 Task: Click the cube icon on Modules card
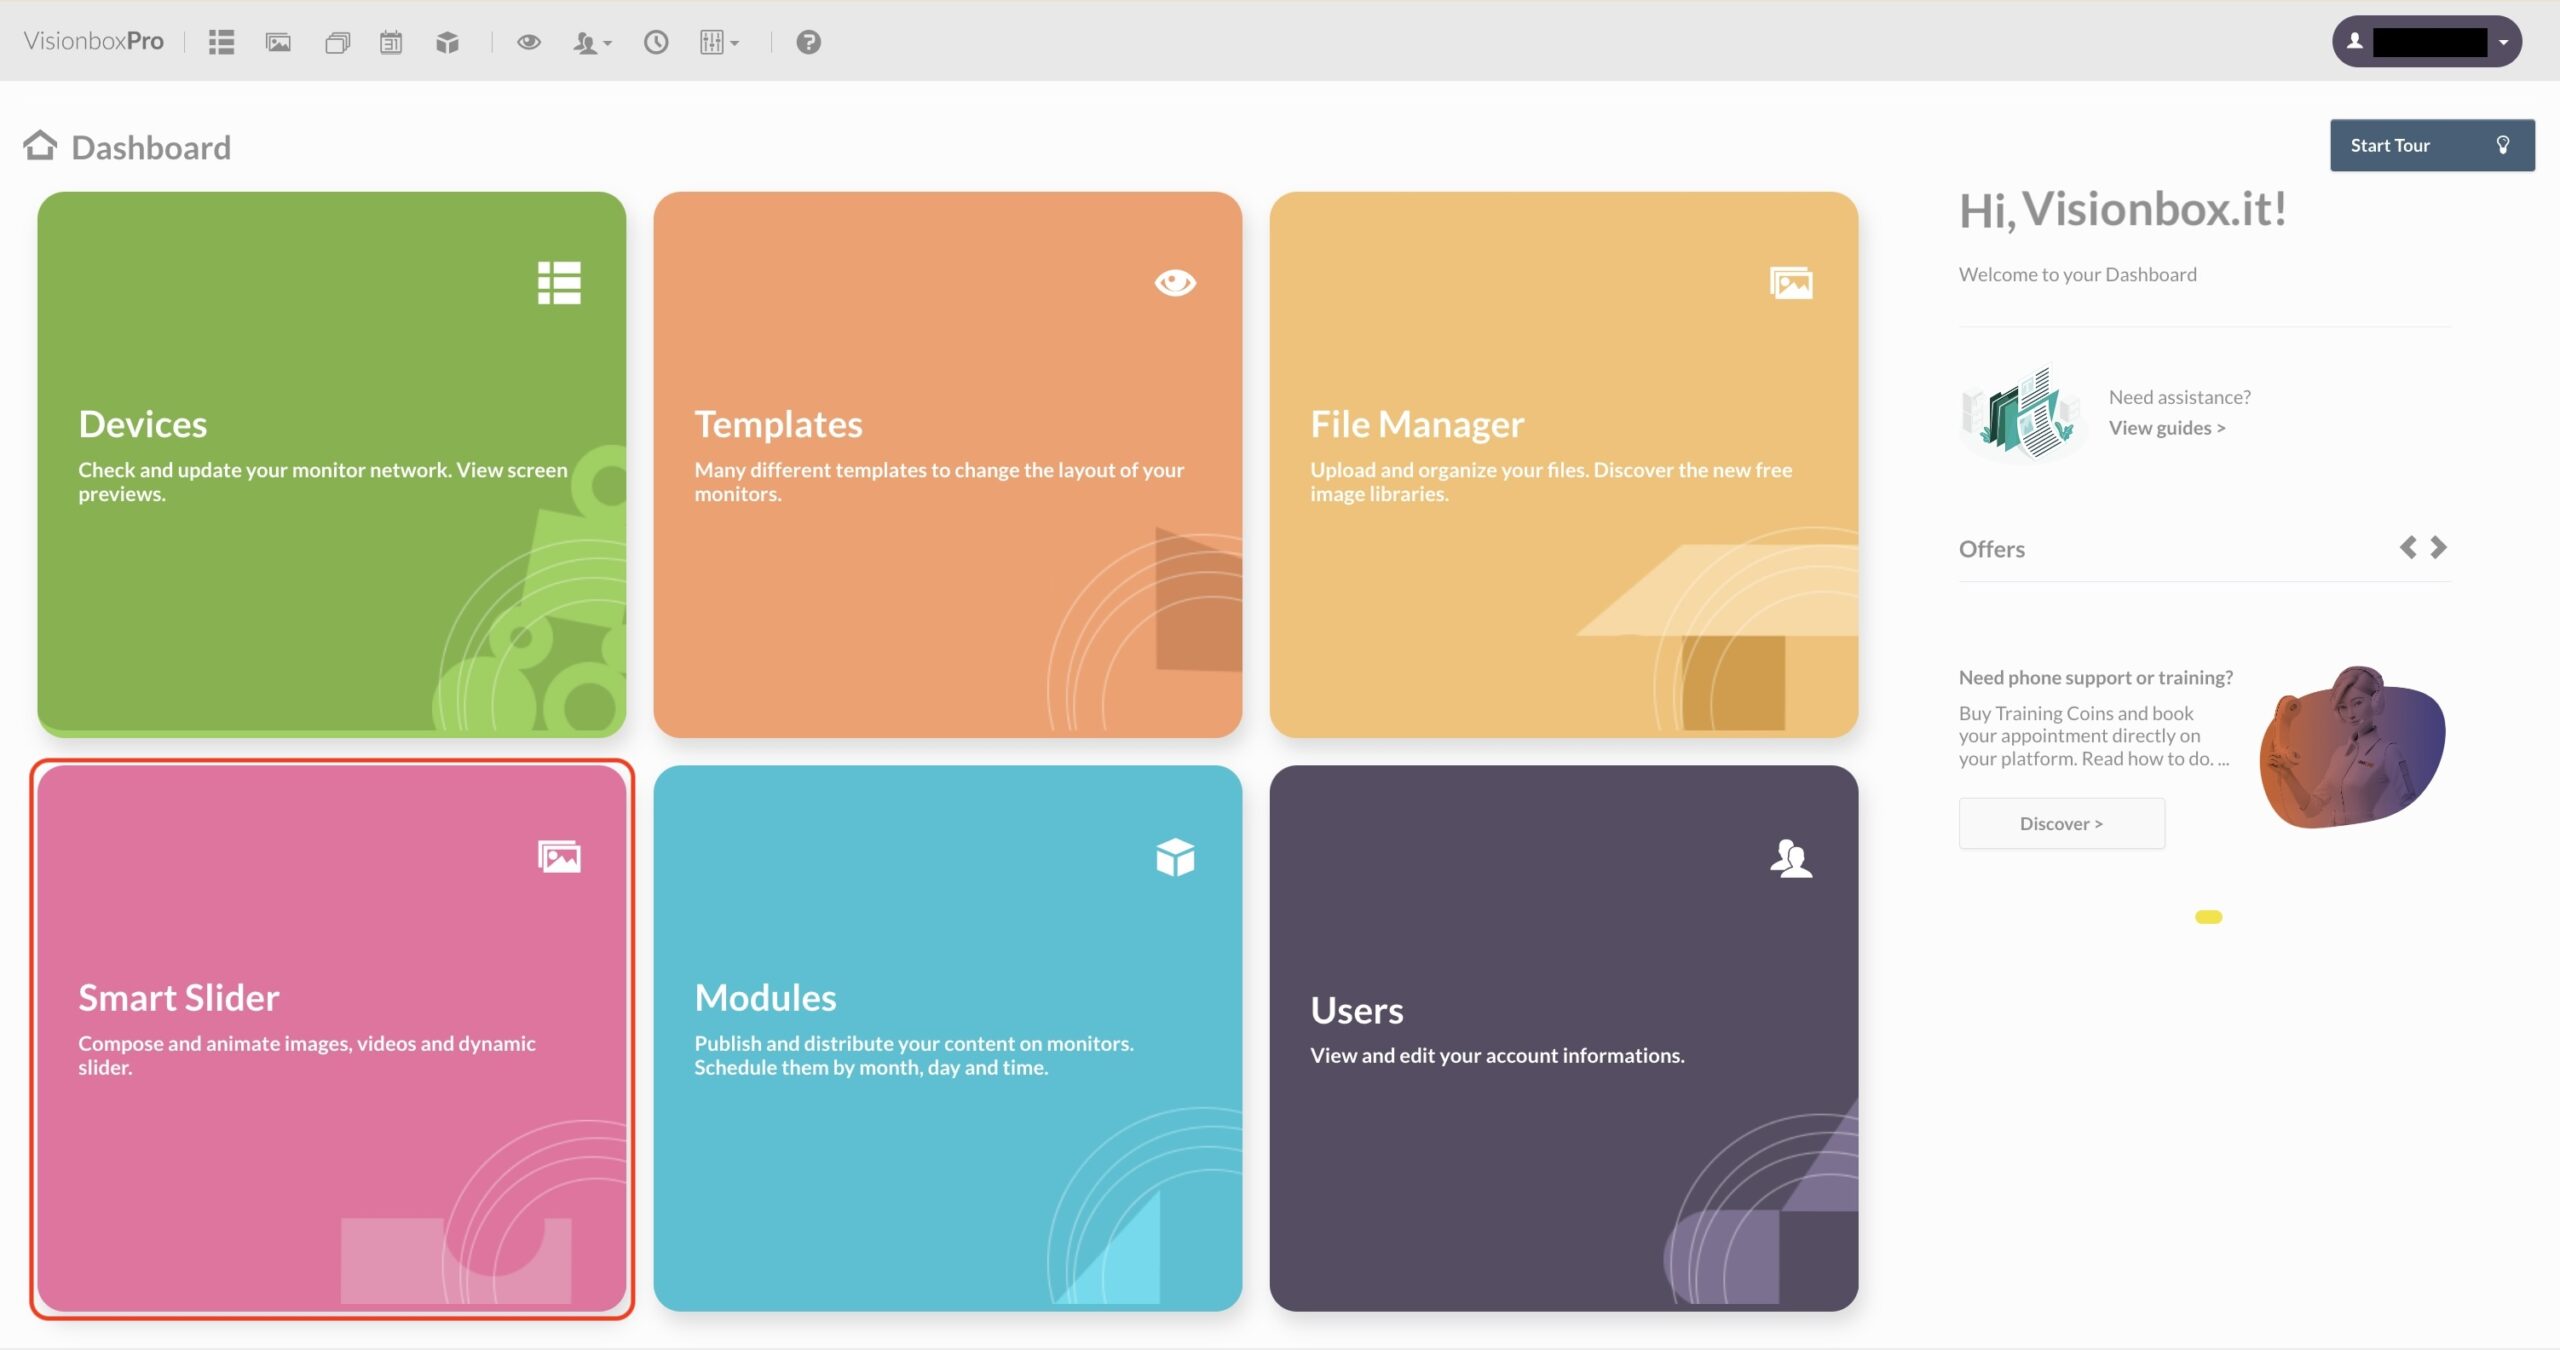[x=1175, y=857]
